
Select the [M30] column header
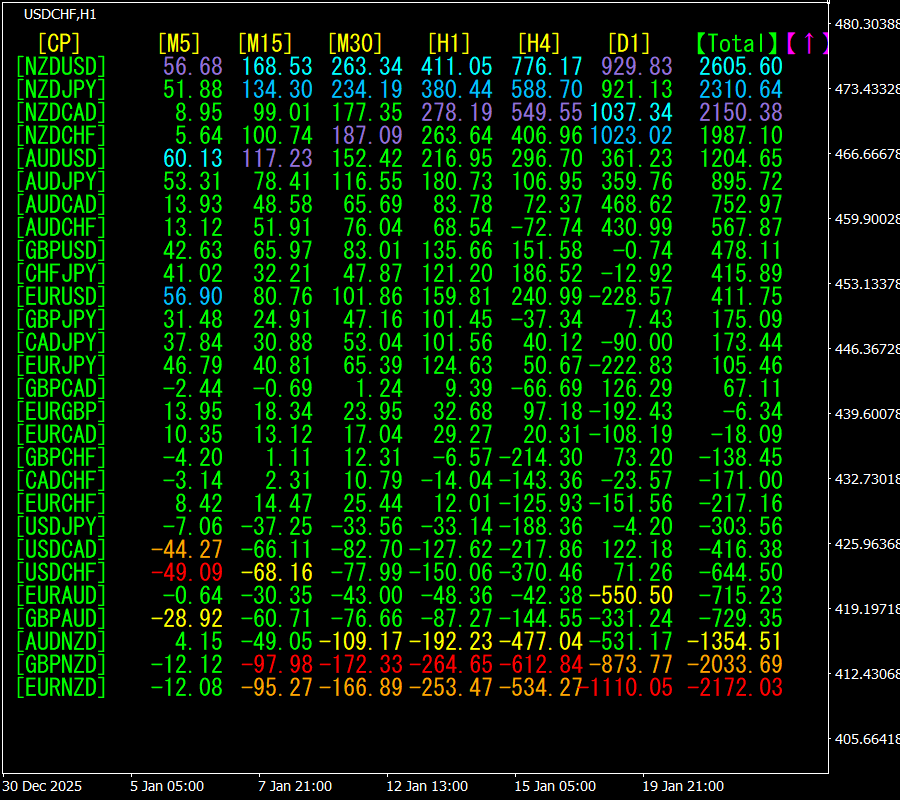(355, 44)
